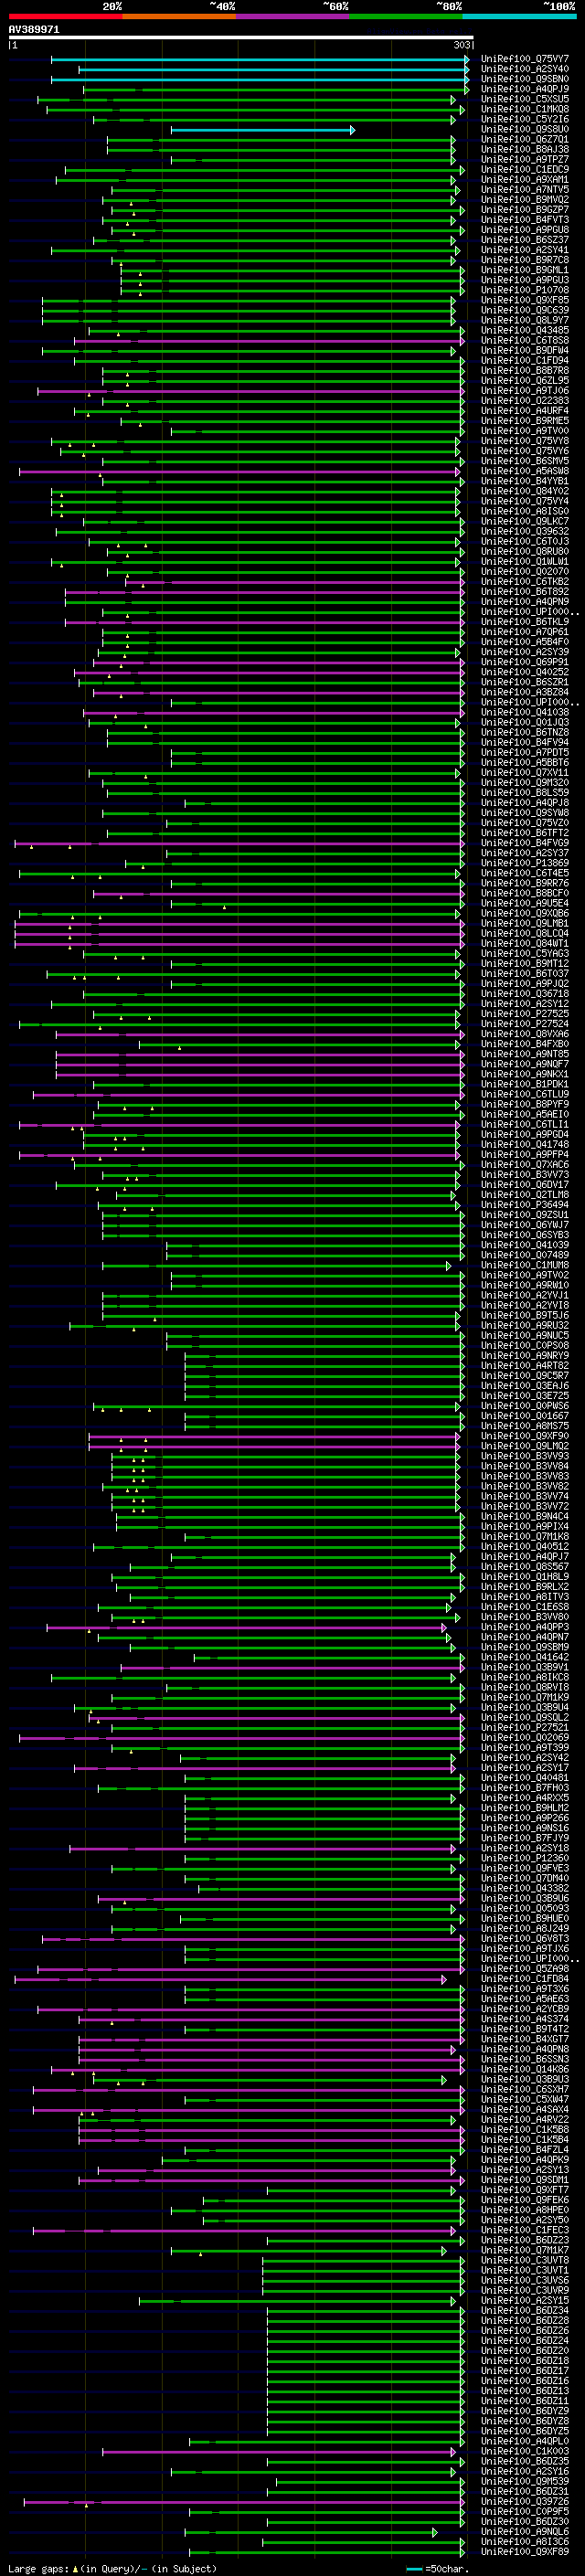
Task: Select the UniRef100_A2SY41 label
Action: 524,250
